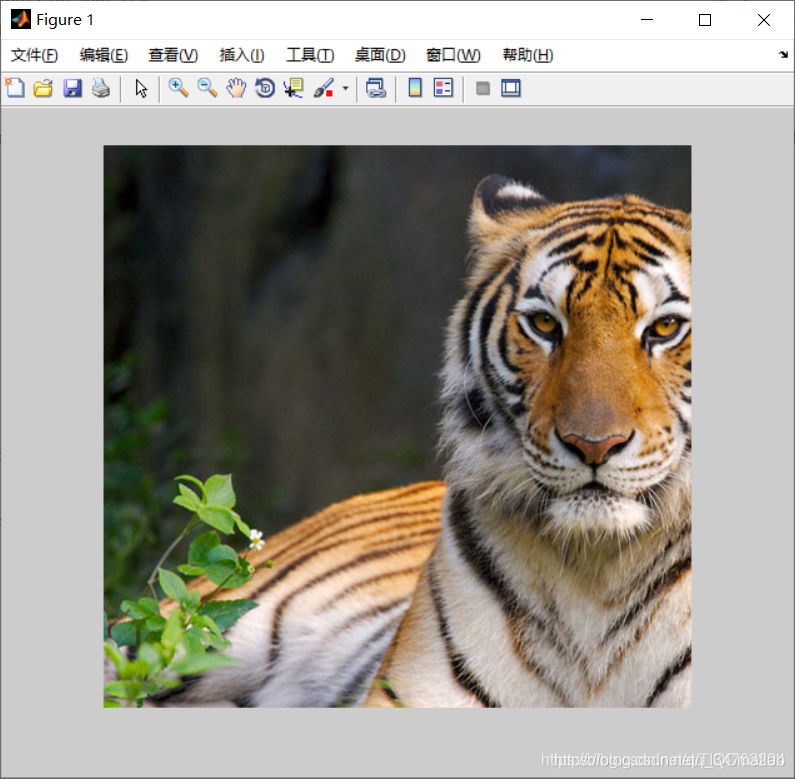Screen dimensions: 795x779
Task: Print the figure using the printer icon
Action: pyautogui.click(x=101, y=88)
